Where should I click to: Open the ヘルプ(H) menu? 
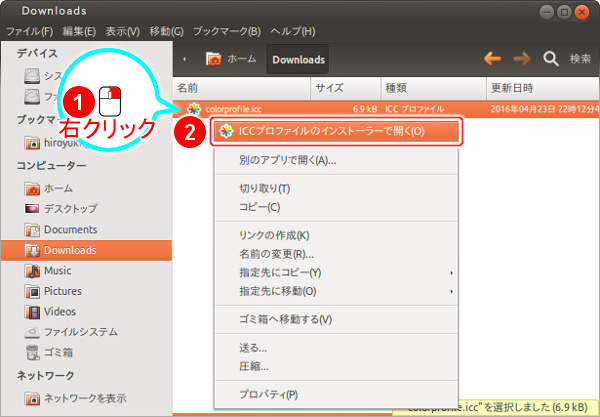click(x=293, y=31)
